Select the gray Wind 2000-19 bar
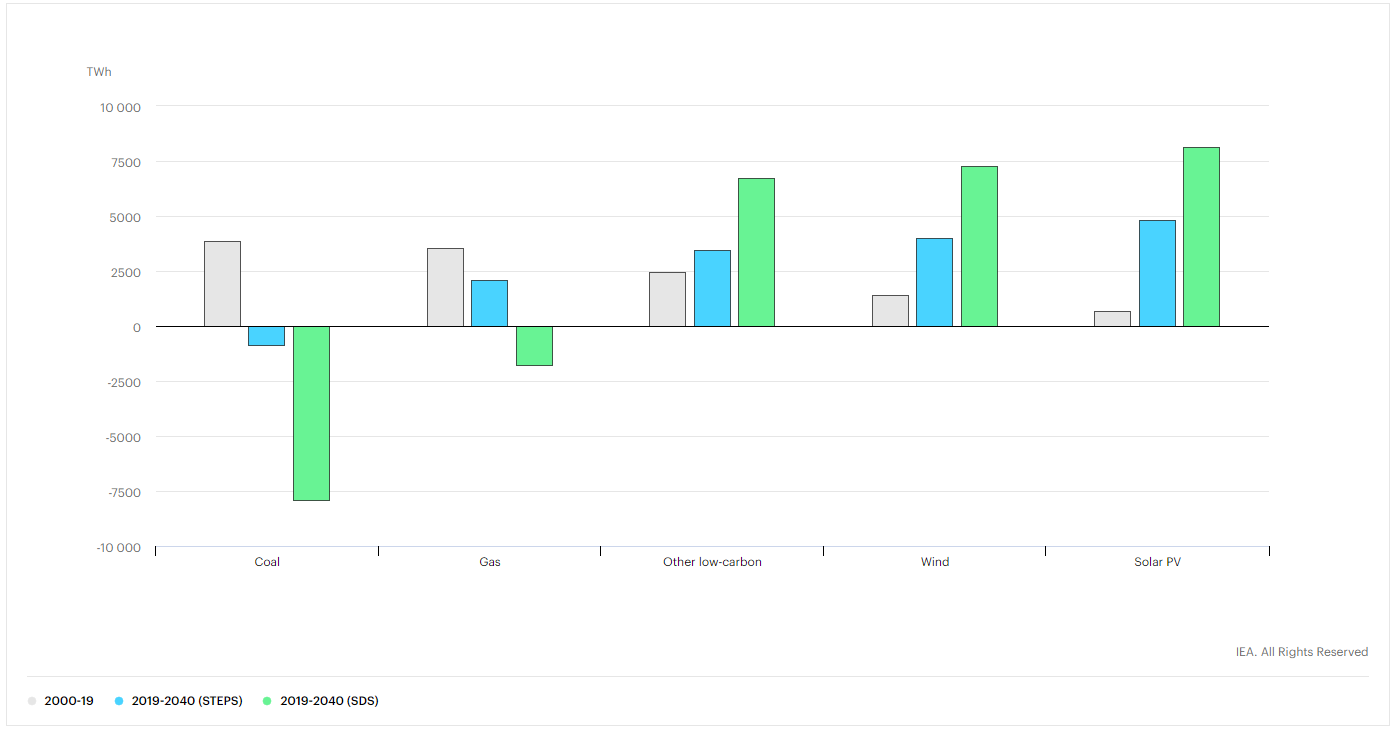1395x730 pixels. click(x=890, y=311)
